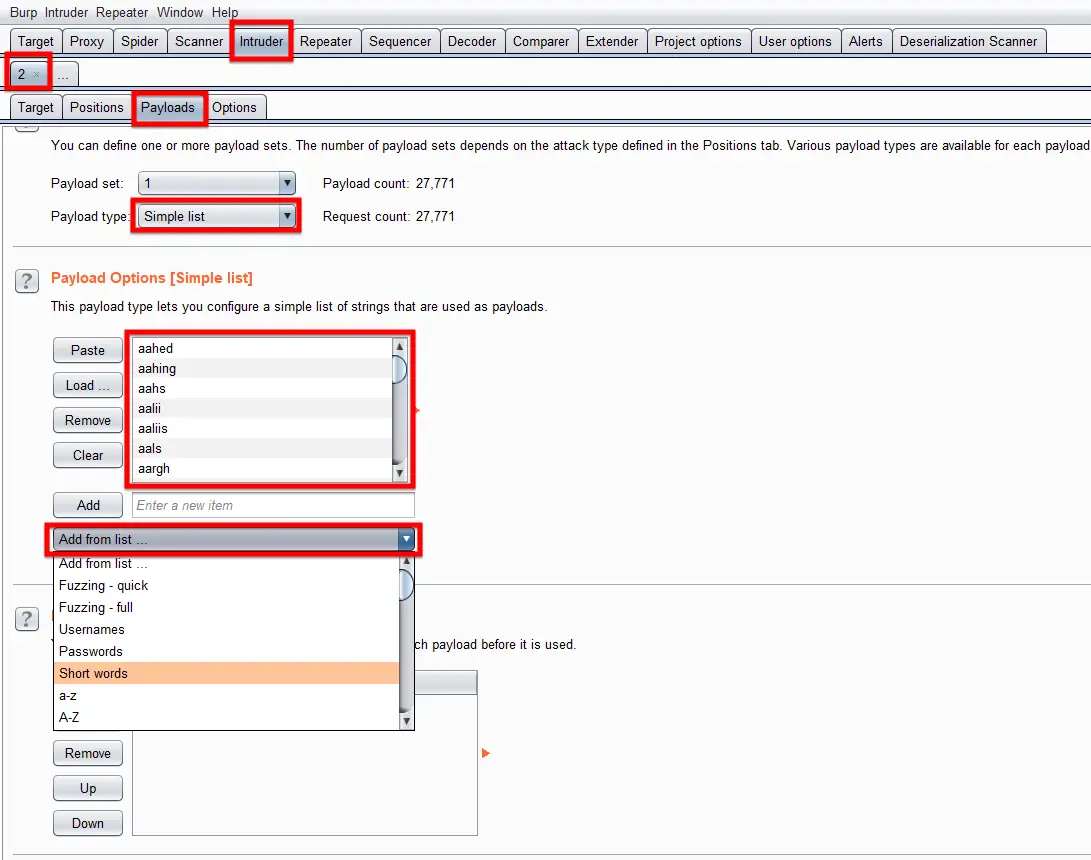This screenshot has width=1091, height=860.
Task: Open help for Payload Options
Action: click(x=27, y=281)
